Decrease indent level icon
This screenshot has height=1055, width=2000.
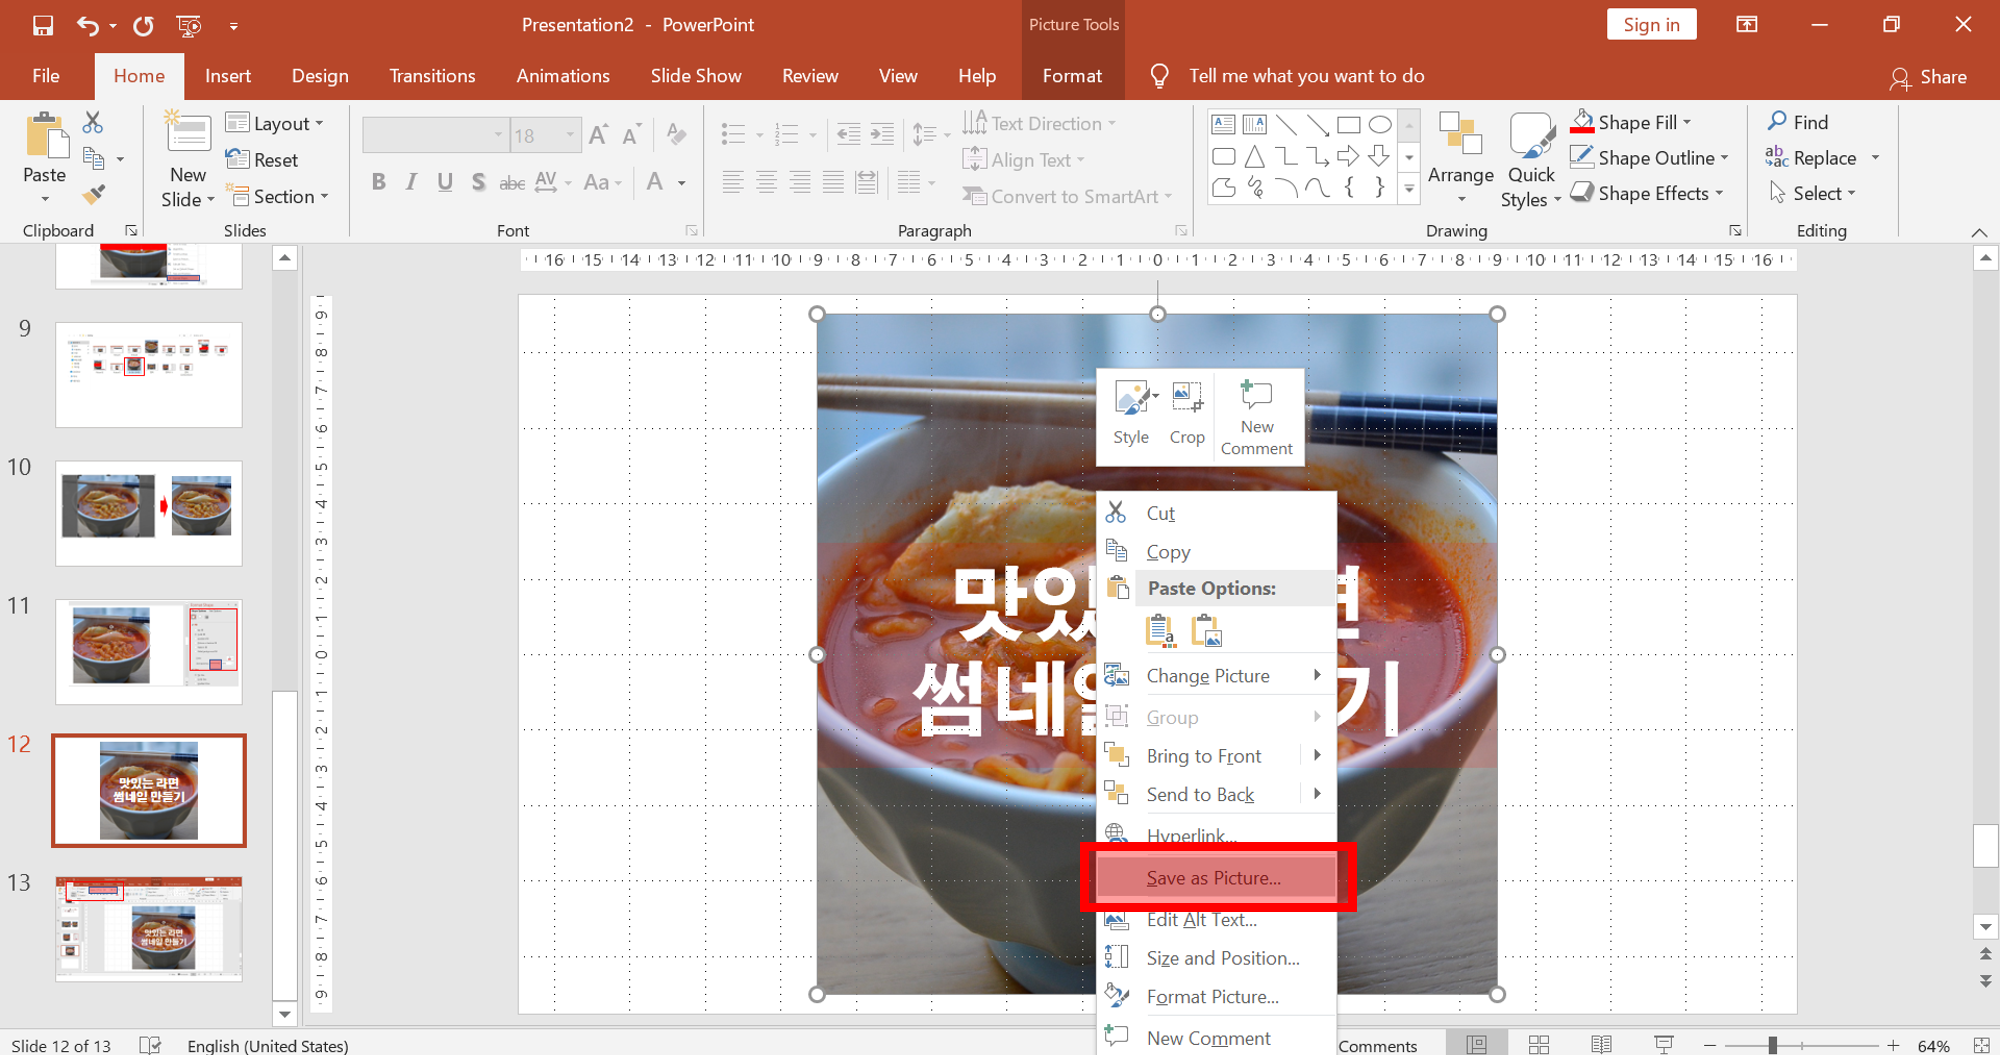point(848,134)
